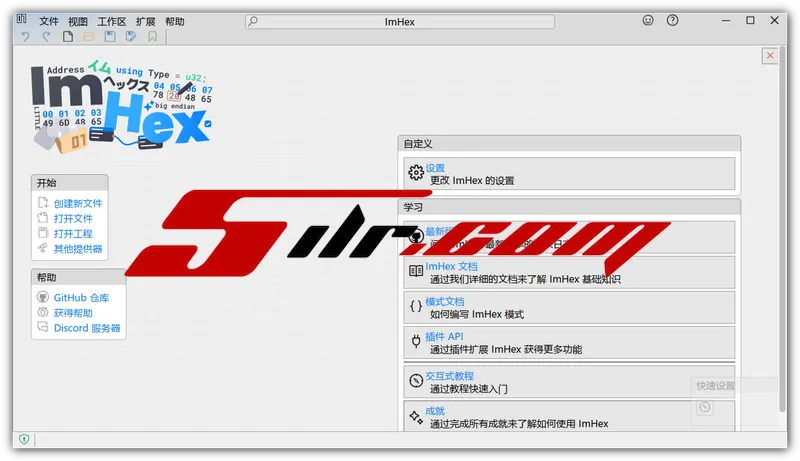
Task: Click the 学习 section header
Action: pos(569,207)
